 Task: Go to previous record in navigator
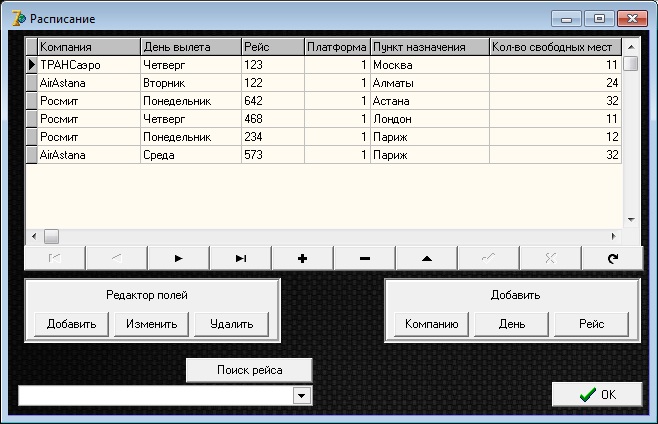[x=117, y=259]
